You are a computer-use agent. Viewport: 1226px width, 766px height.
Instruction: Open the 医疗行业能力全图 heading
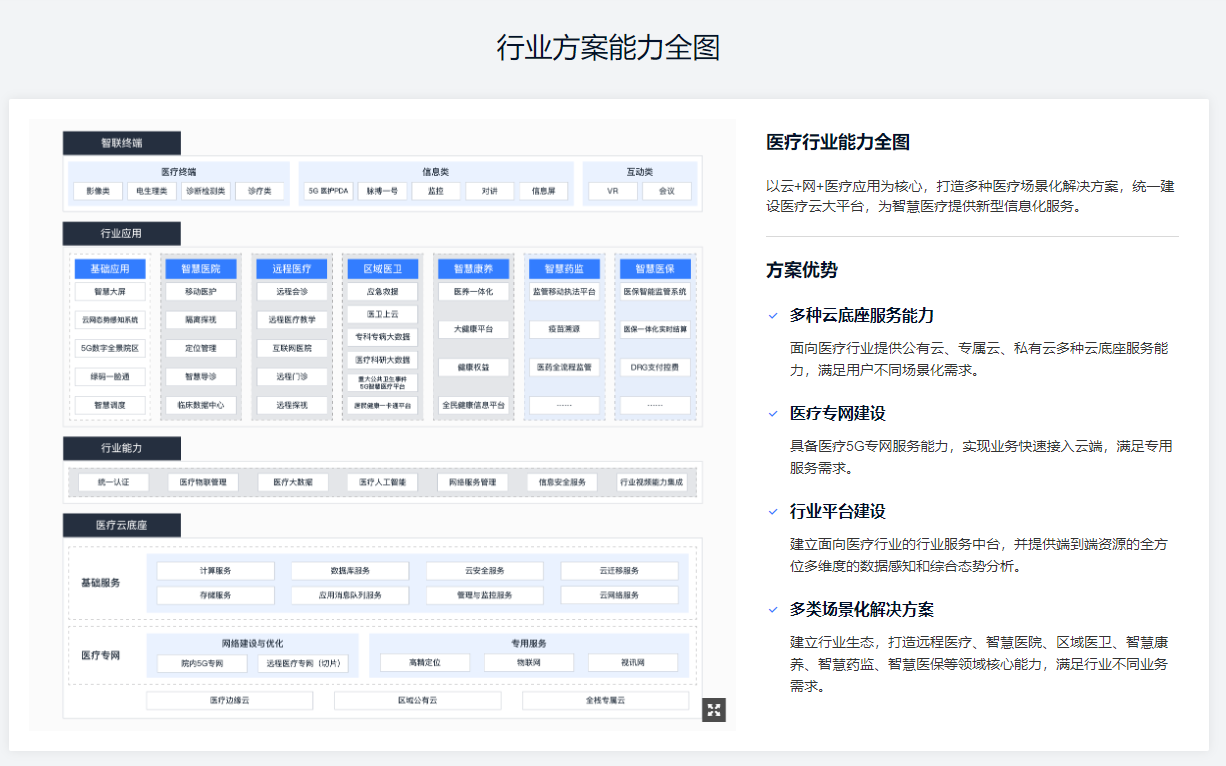pos(838,143)
